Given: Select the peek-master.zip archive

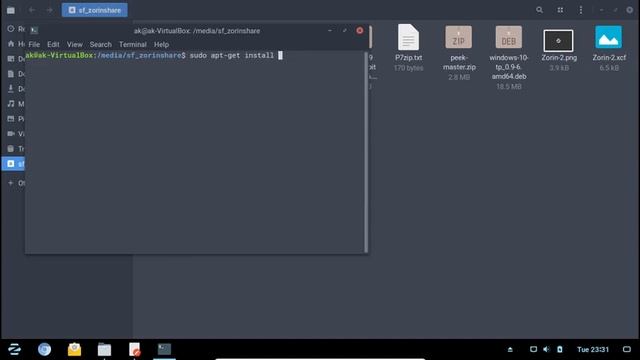Looking at the screenshot, I should [459, 53].
